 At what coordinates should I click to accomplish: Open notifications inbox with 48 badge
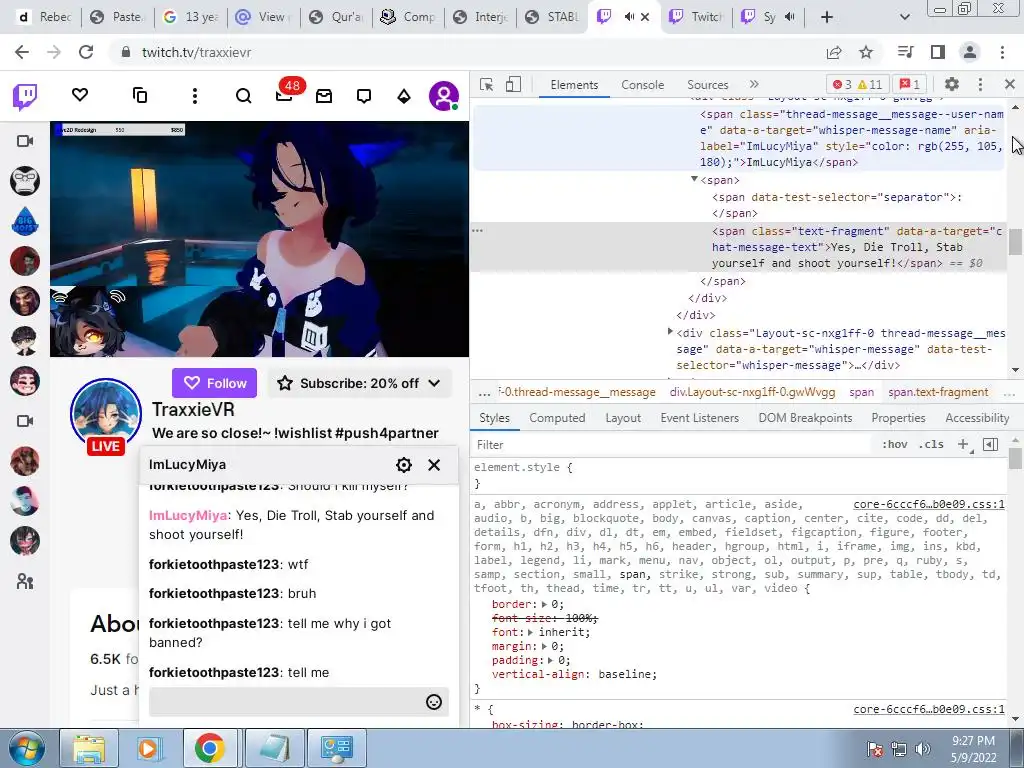click(285, 95)
